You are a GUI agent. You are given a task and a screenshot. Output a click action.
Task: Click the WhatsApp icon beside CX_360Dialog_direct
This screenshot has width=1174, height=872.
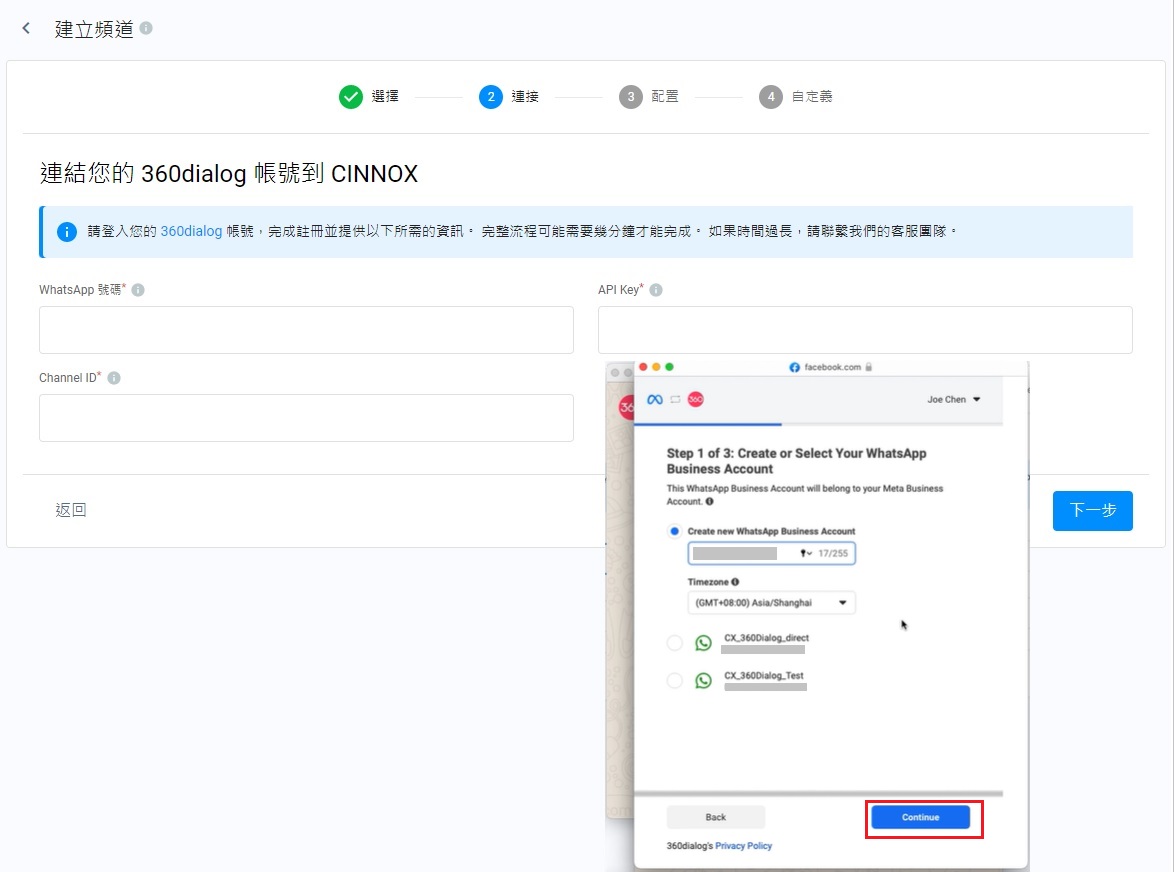pos(703,643)
